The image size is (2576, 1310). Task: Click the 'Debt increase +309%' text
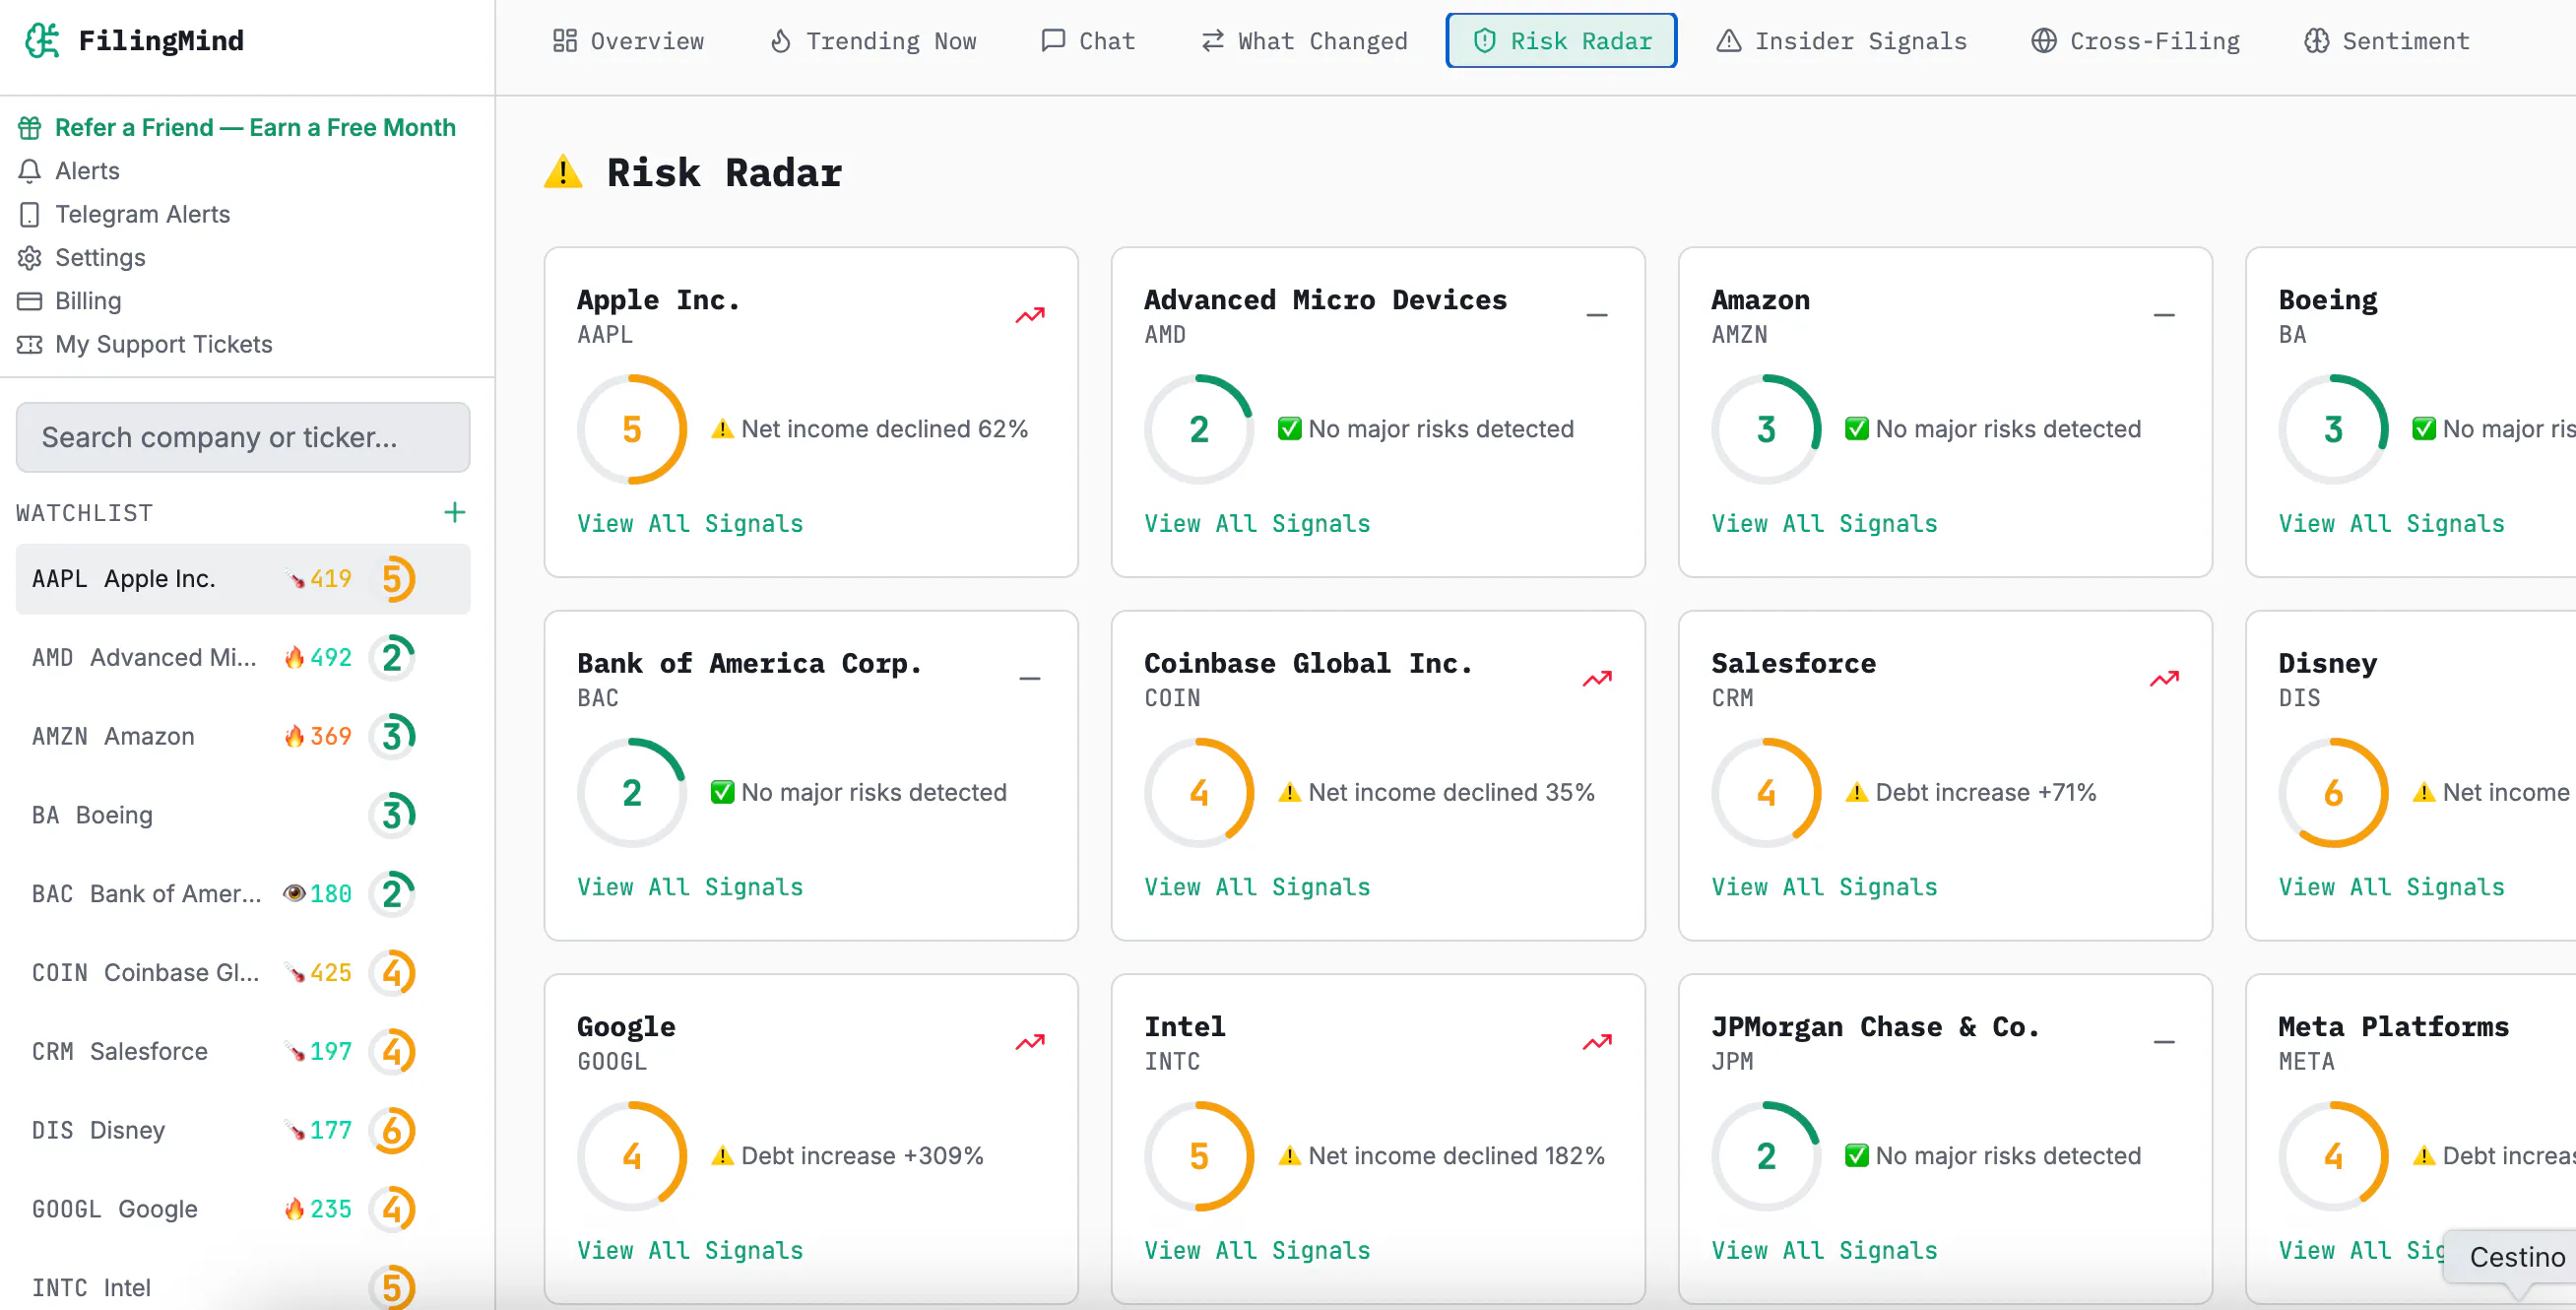862,1155
